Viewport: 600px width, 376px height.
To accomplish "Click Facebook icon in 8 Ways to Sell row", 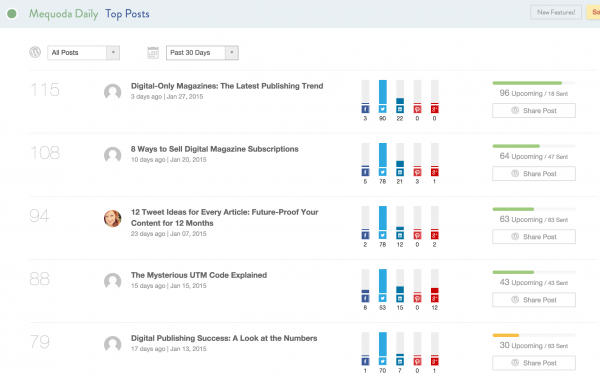I will coord(365,172).
